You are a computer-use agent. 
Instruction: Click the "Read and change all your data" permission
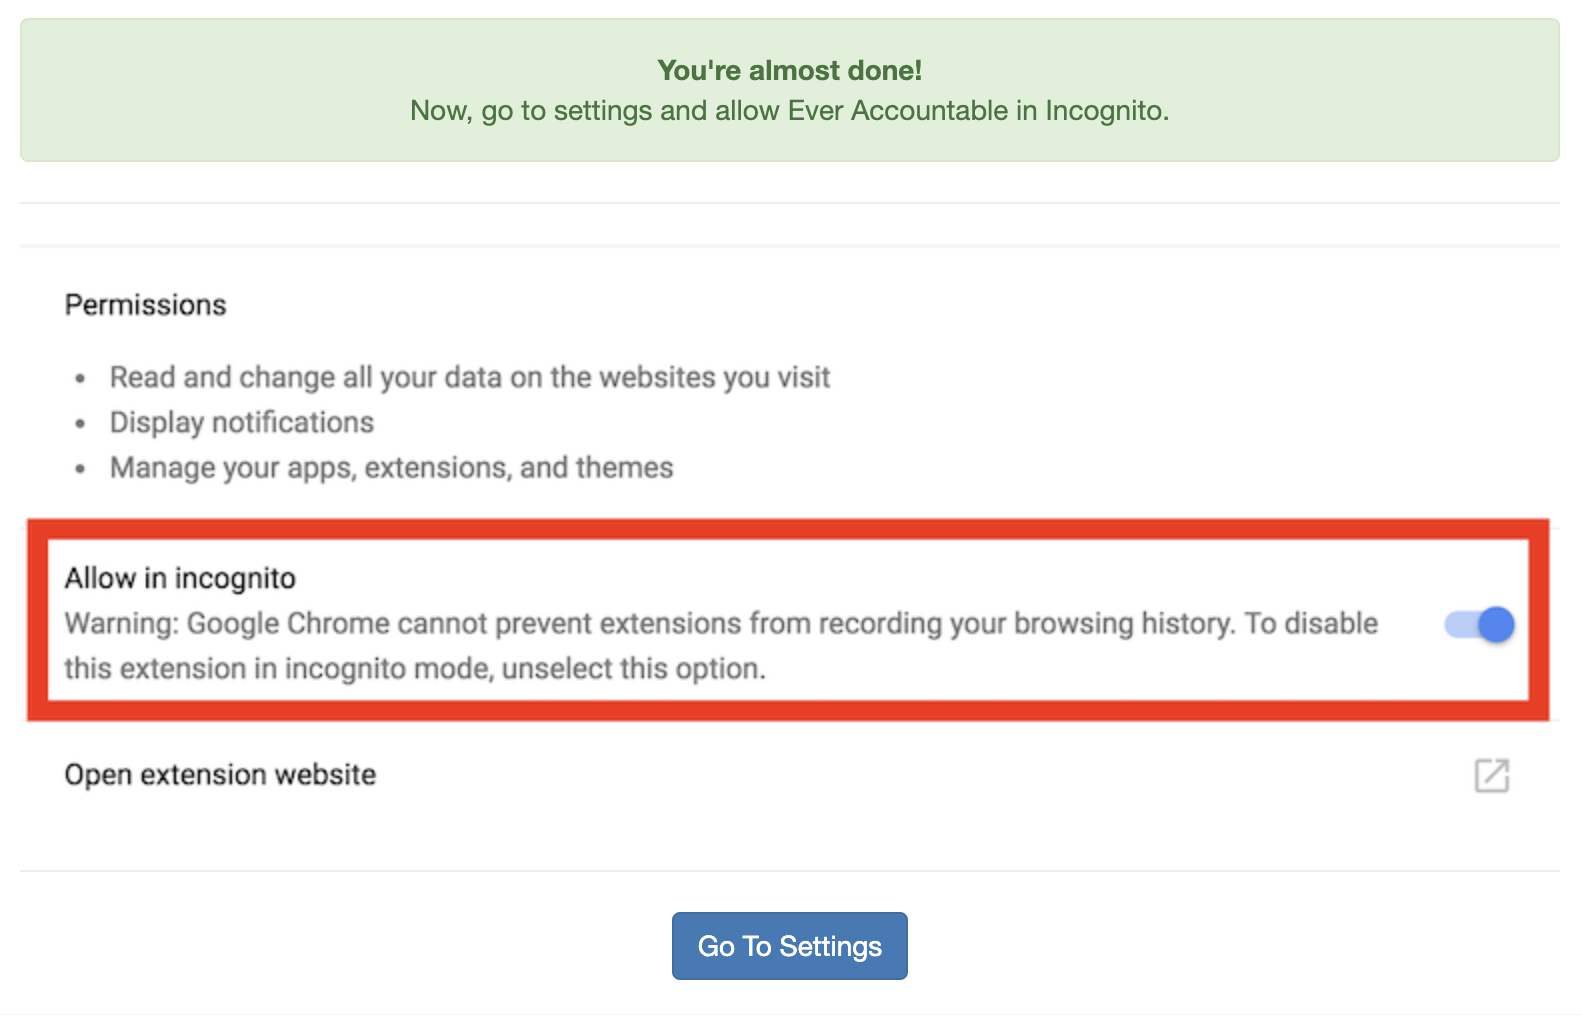[470, 377]
